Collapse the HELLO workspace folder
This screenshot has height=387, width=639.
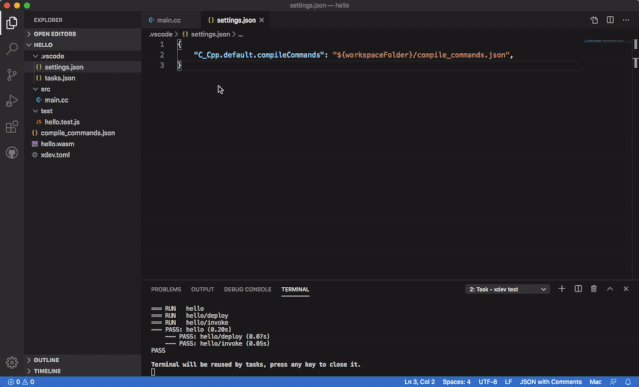(x=83, y=45)
